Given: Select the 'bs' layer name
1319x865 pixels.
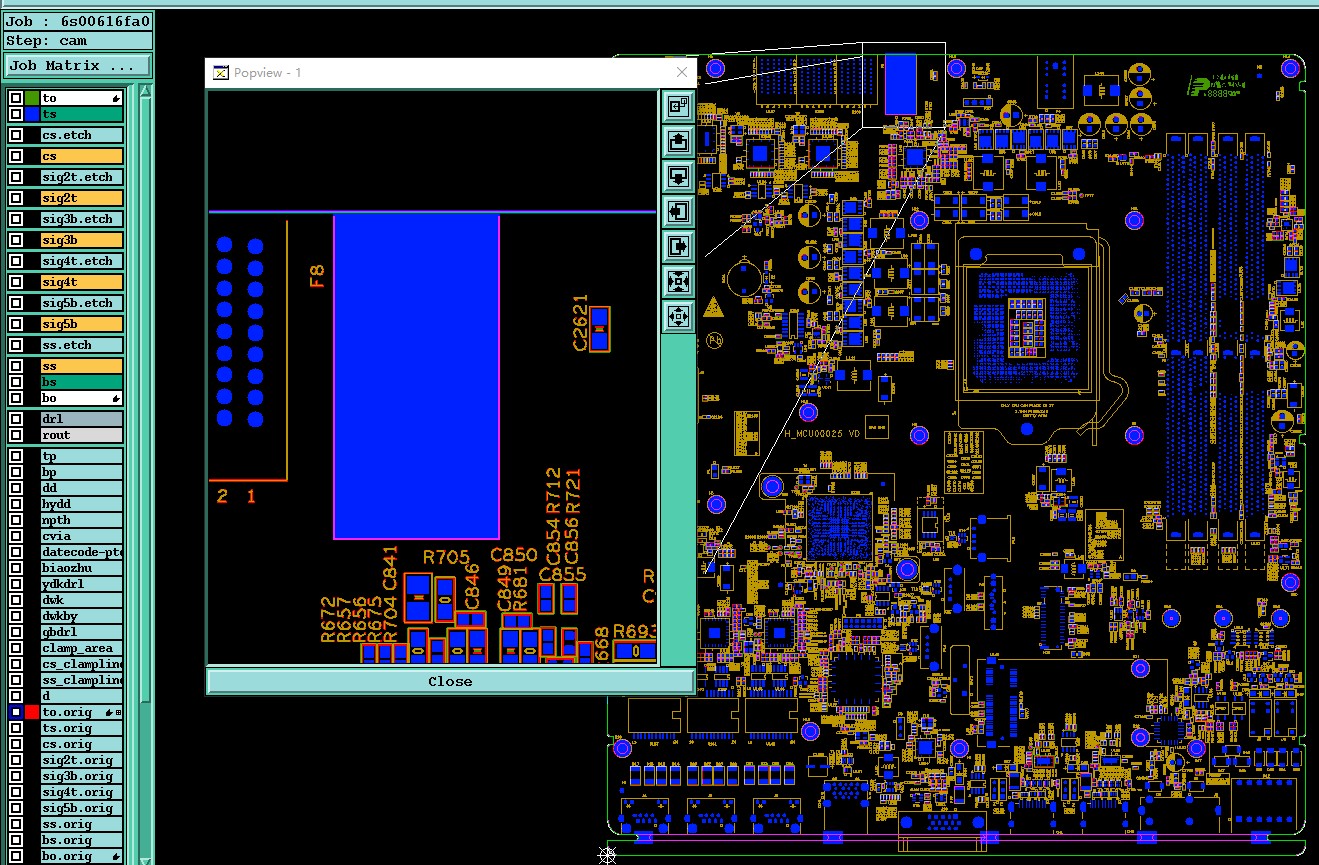Looking at the screenshot, I should click(82, 382).
